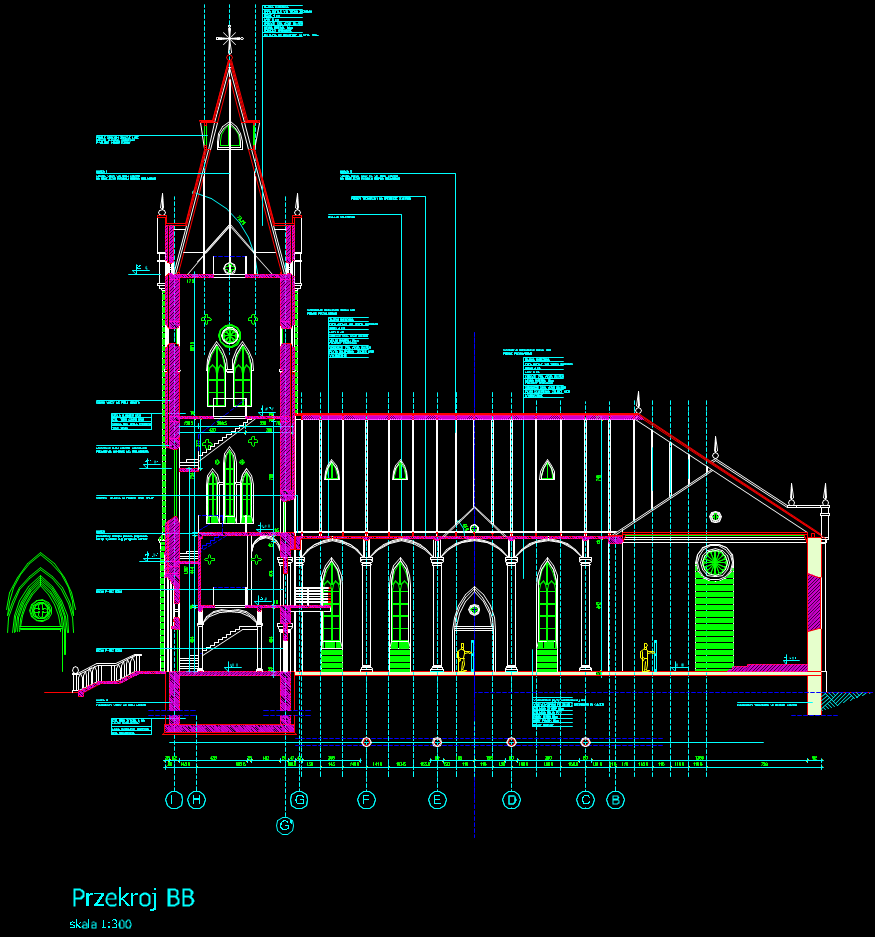Select the grid axis bubble labeled H

197,800
